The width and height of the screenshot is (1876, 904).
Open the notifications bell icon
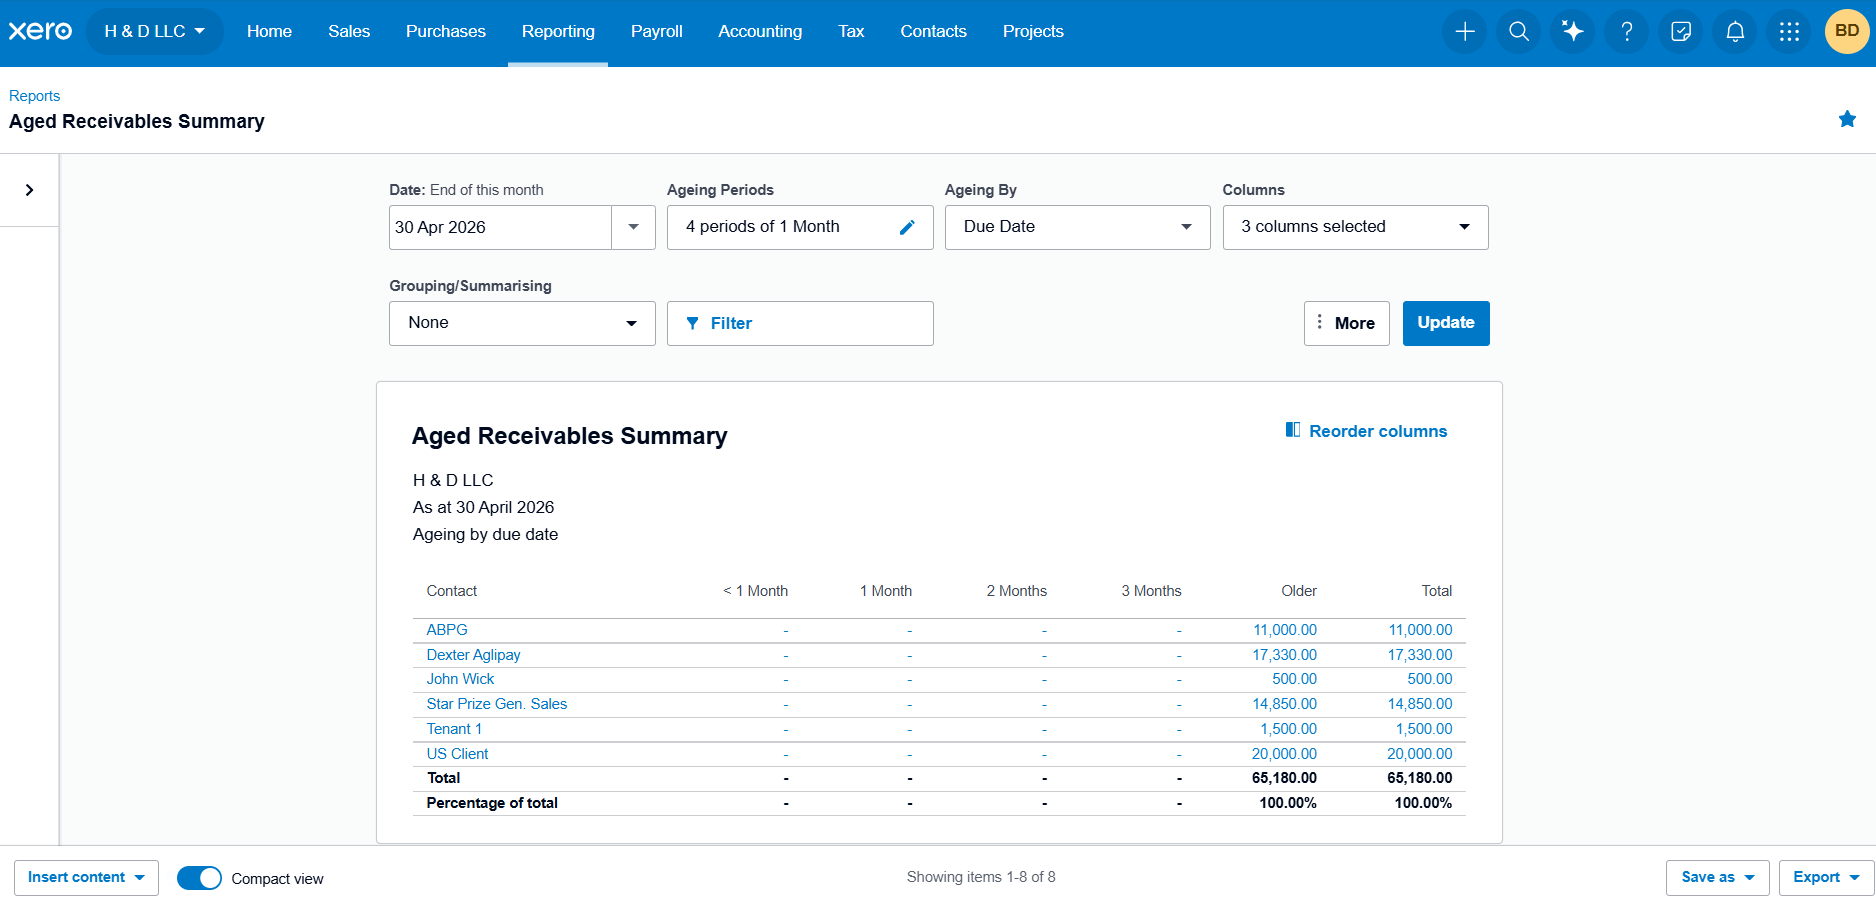tap(1735, 32)
